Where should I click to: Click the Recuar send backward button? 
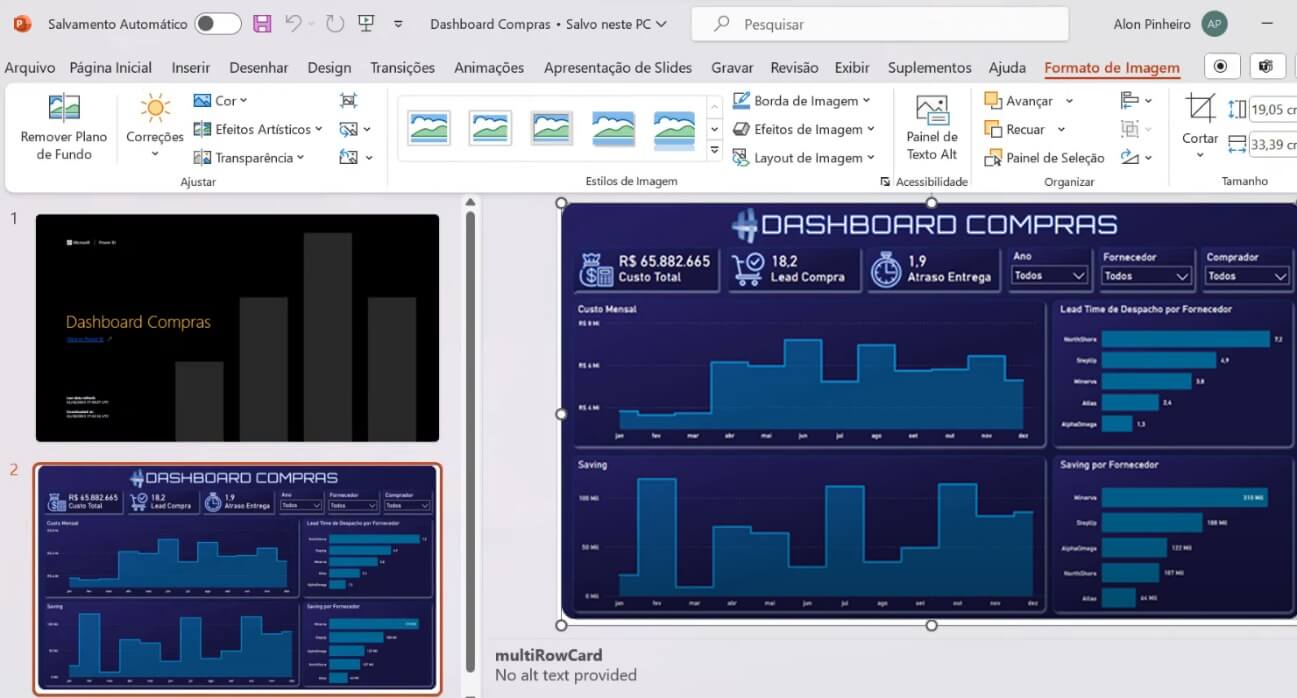point(1015,129)
